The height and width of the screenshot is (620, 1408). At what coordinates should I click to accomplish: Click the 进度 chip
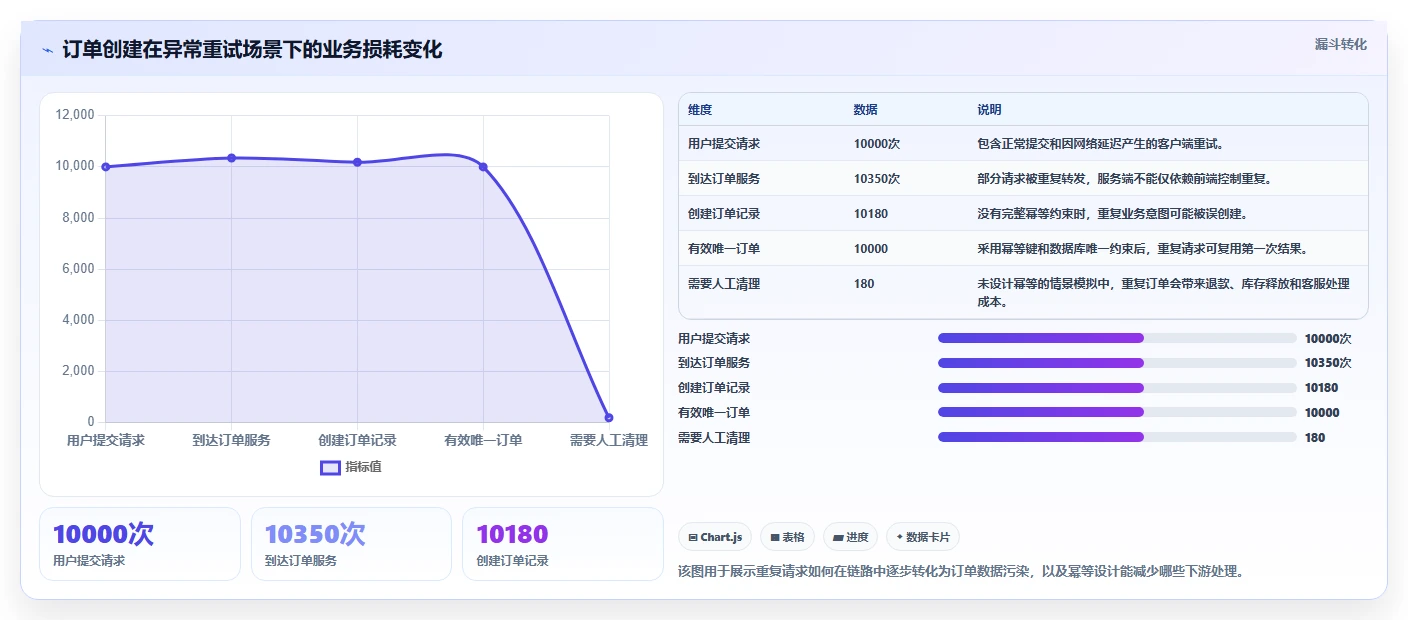(x=851, y=537)
